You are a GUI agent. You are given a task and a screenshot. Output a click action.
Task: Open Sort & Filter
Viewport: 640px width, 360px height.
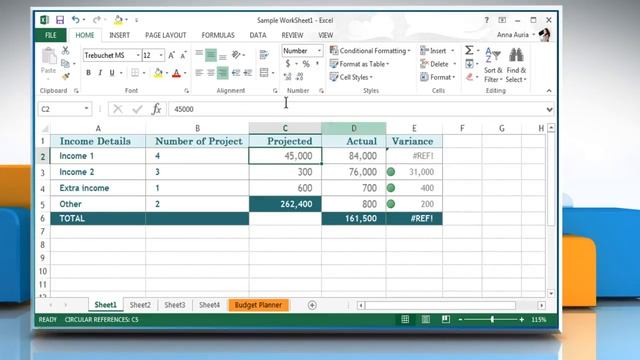pos(493,64)
